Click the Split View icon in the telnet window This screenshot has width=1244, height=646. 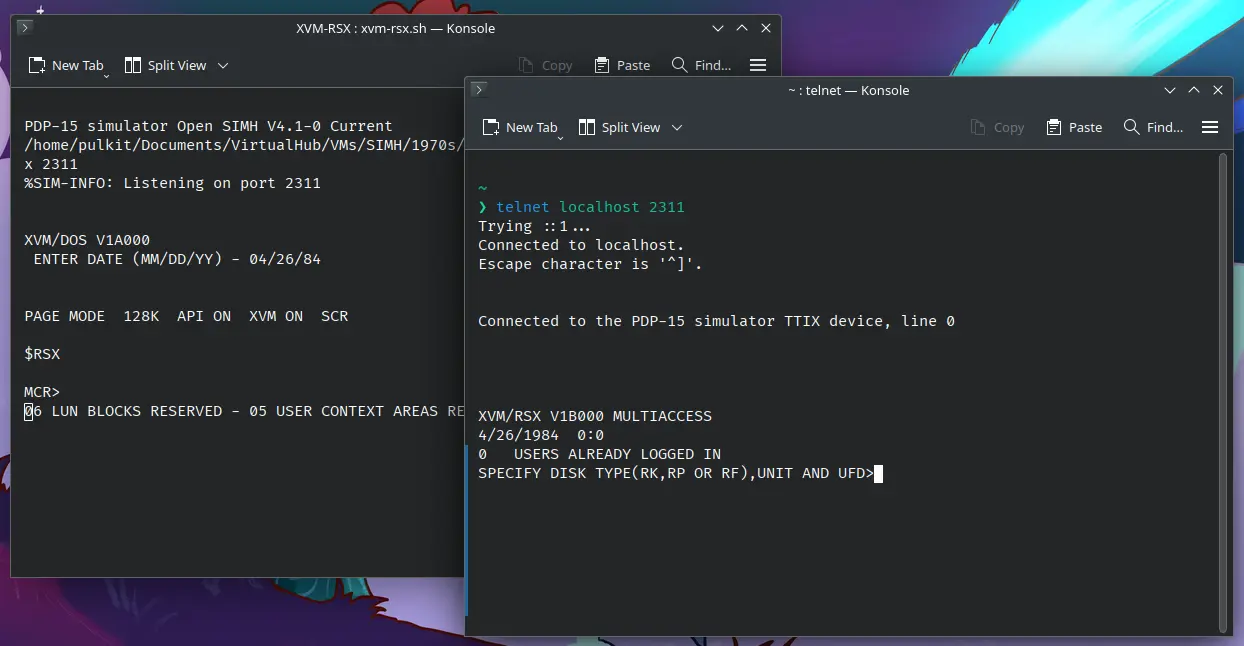point(587,127)
